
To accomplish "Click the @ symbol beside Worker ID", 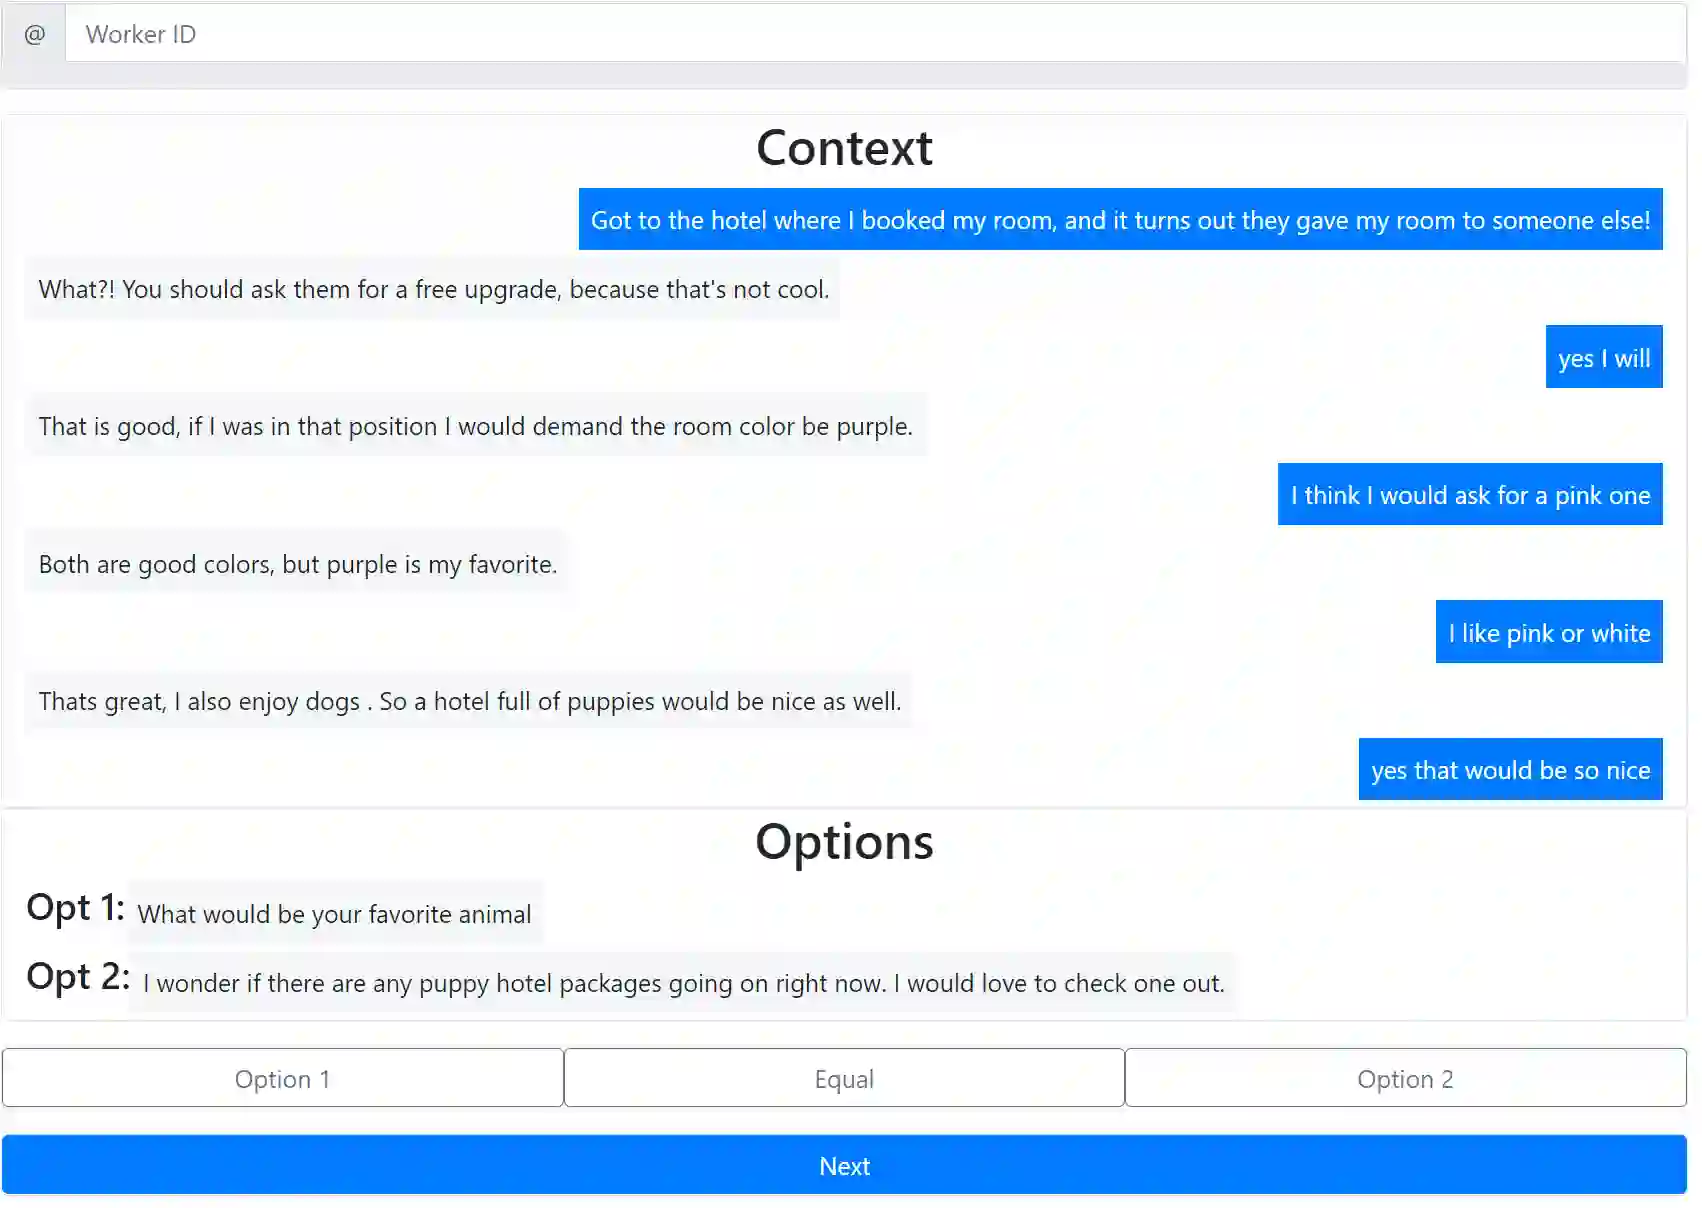I will pos(34,34).
